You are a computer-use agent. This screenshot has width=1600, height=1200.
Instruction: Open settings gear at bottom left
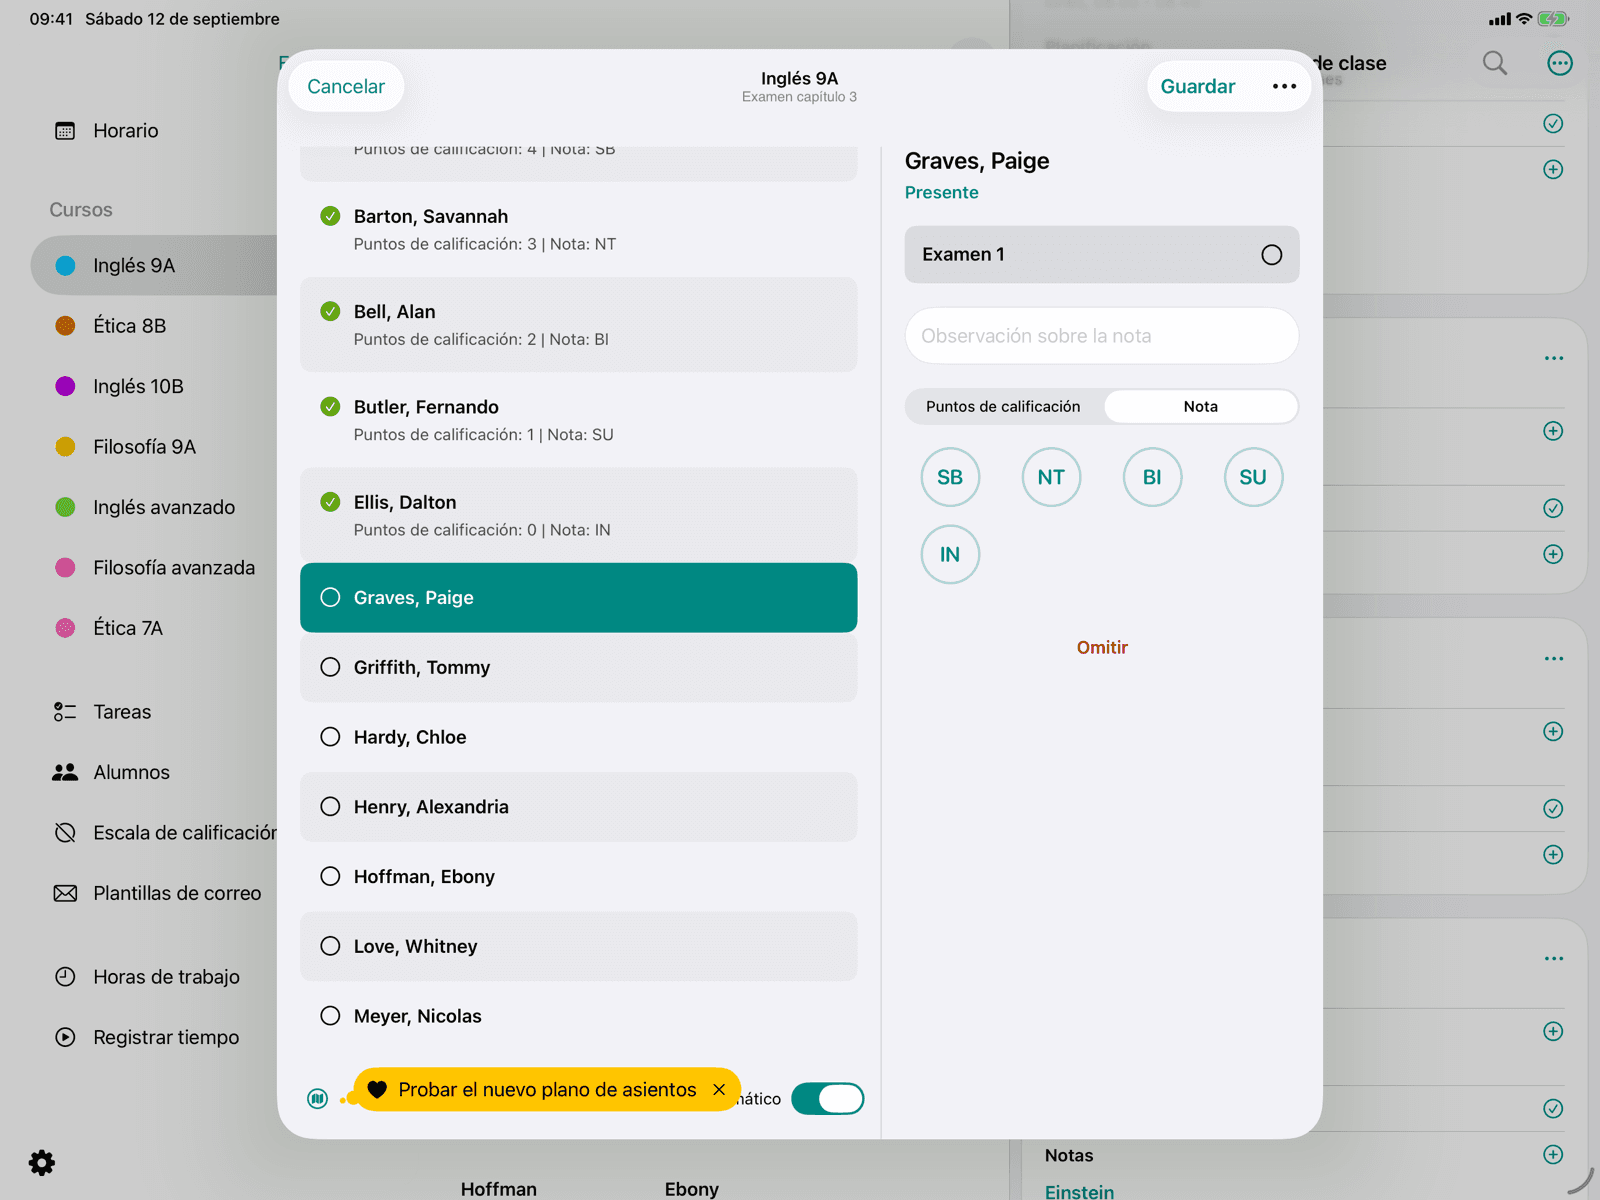(x=42, y=1163)
